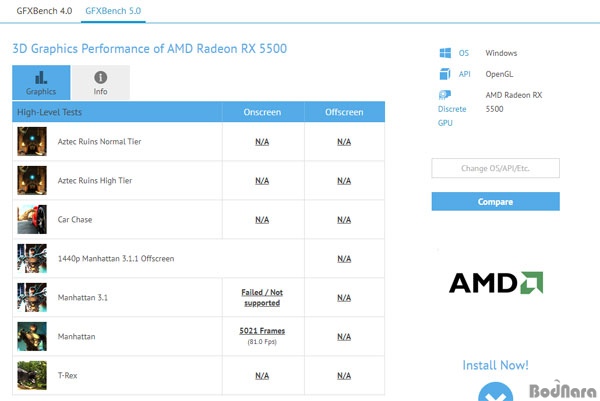
Task: Click Car Chase offscreen N/A result
Action: 344,220
